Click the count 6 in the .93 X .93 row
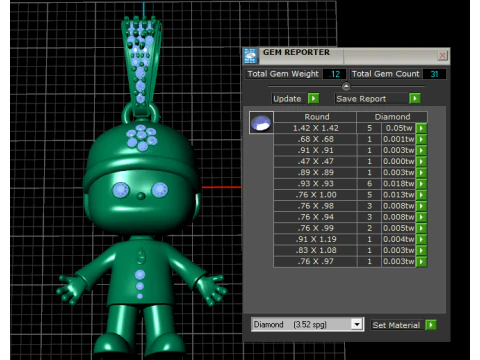The width and height of the screenshot is (480, 360). pyautogui.click(x=369, y=184)
